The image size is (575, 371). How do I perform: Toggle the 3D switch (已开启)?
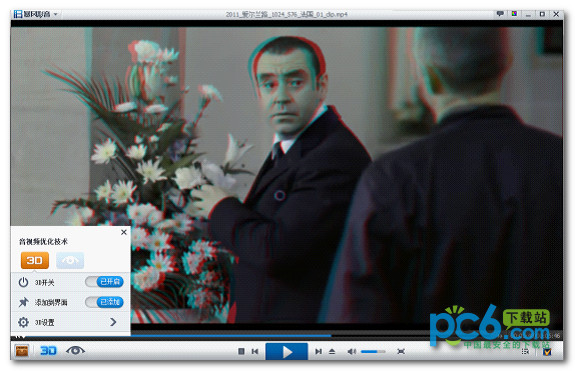pyautogui.click(x=104, y=282)
